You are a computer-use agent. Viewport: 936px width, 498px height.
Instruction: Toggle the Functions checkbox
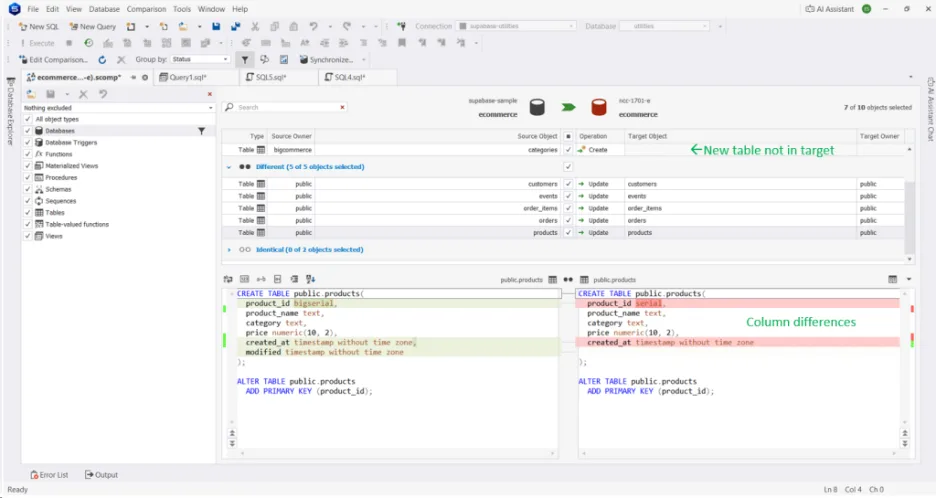(x=27, y=154)
